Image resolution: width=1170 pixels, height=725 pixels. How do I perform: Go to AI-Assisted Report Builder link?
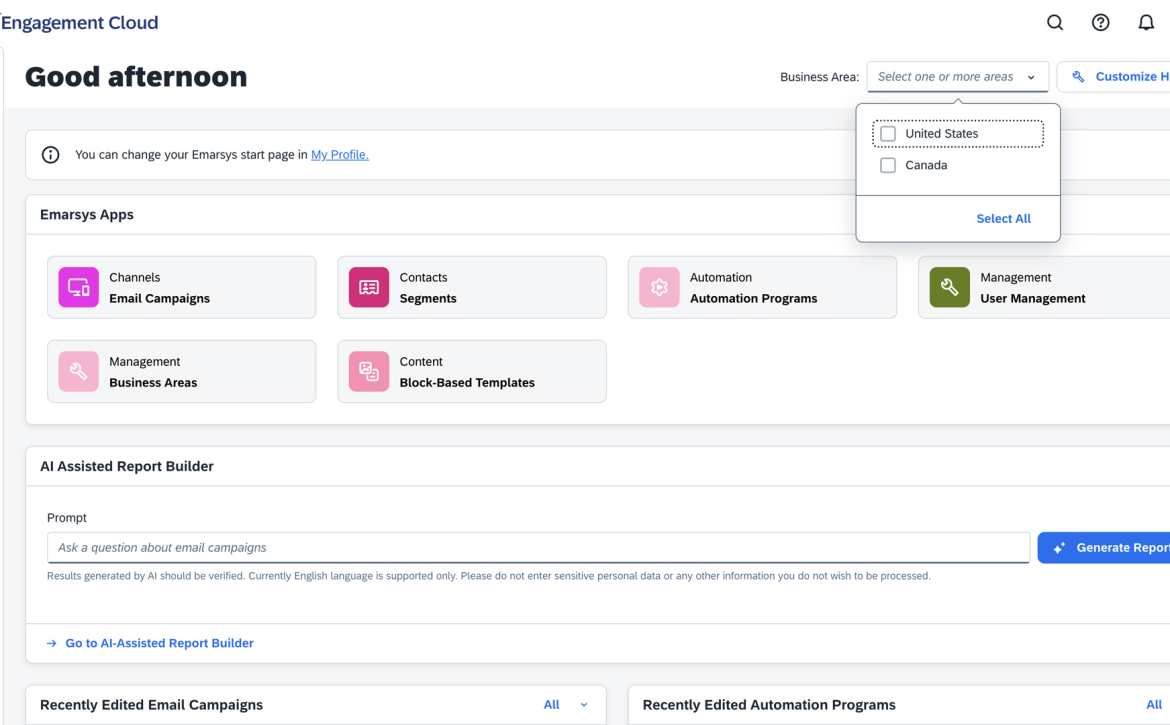158,643
